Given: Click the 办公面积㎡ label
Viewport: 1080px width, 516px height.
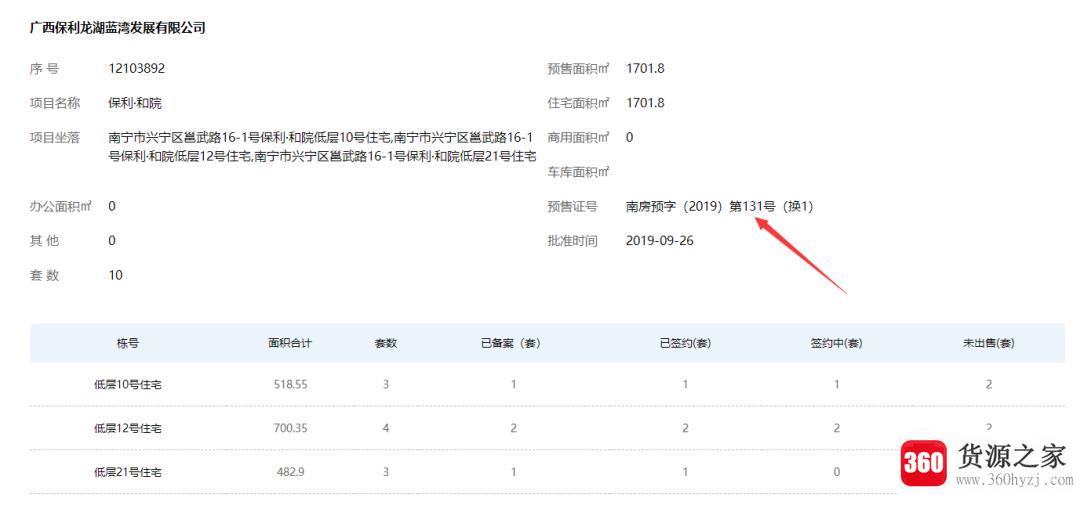Looking at the screenshot, I should click(x=61, y=206).
